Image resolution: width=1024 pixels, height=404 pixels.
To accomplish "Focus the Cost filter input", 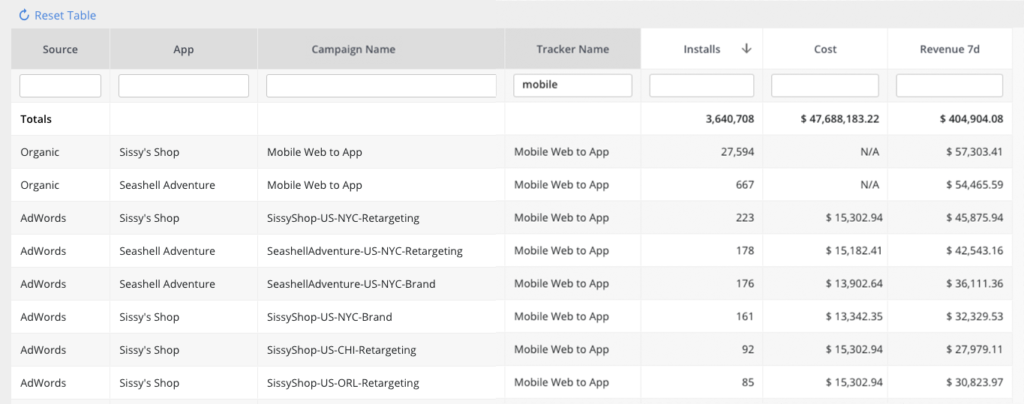I will 825,85.
